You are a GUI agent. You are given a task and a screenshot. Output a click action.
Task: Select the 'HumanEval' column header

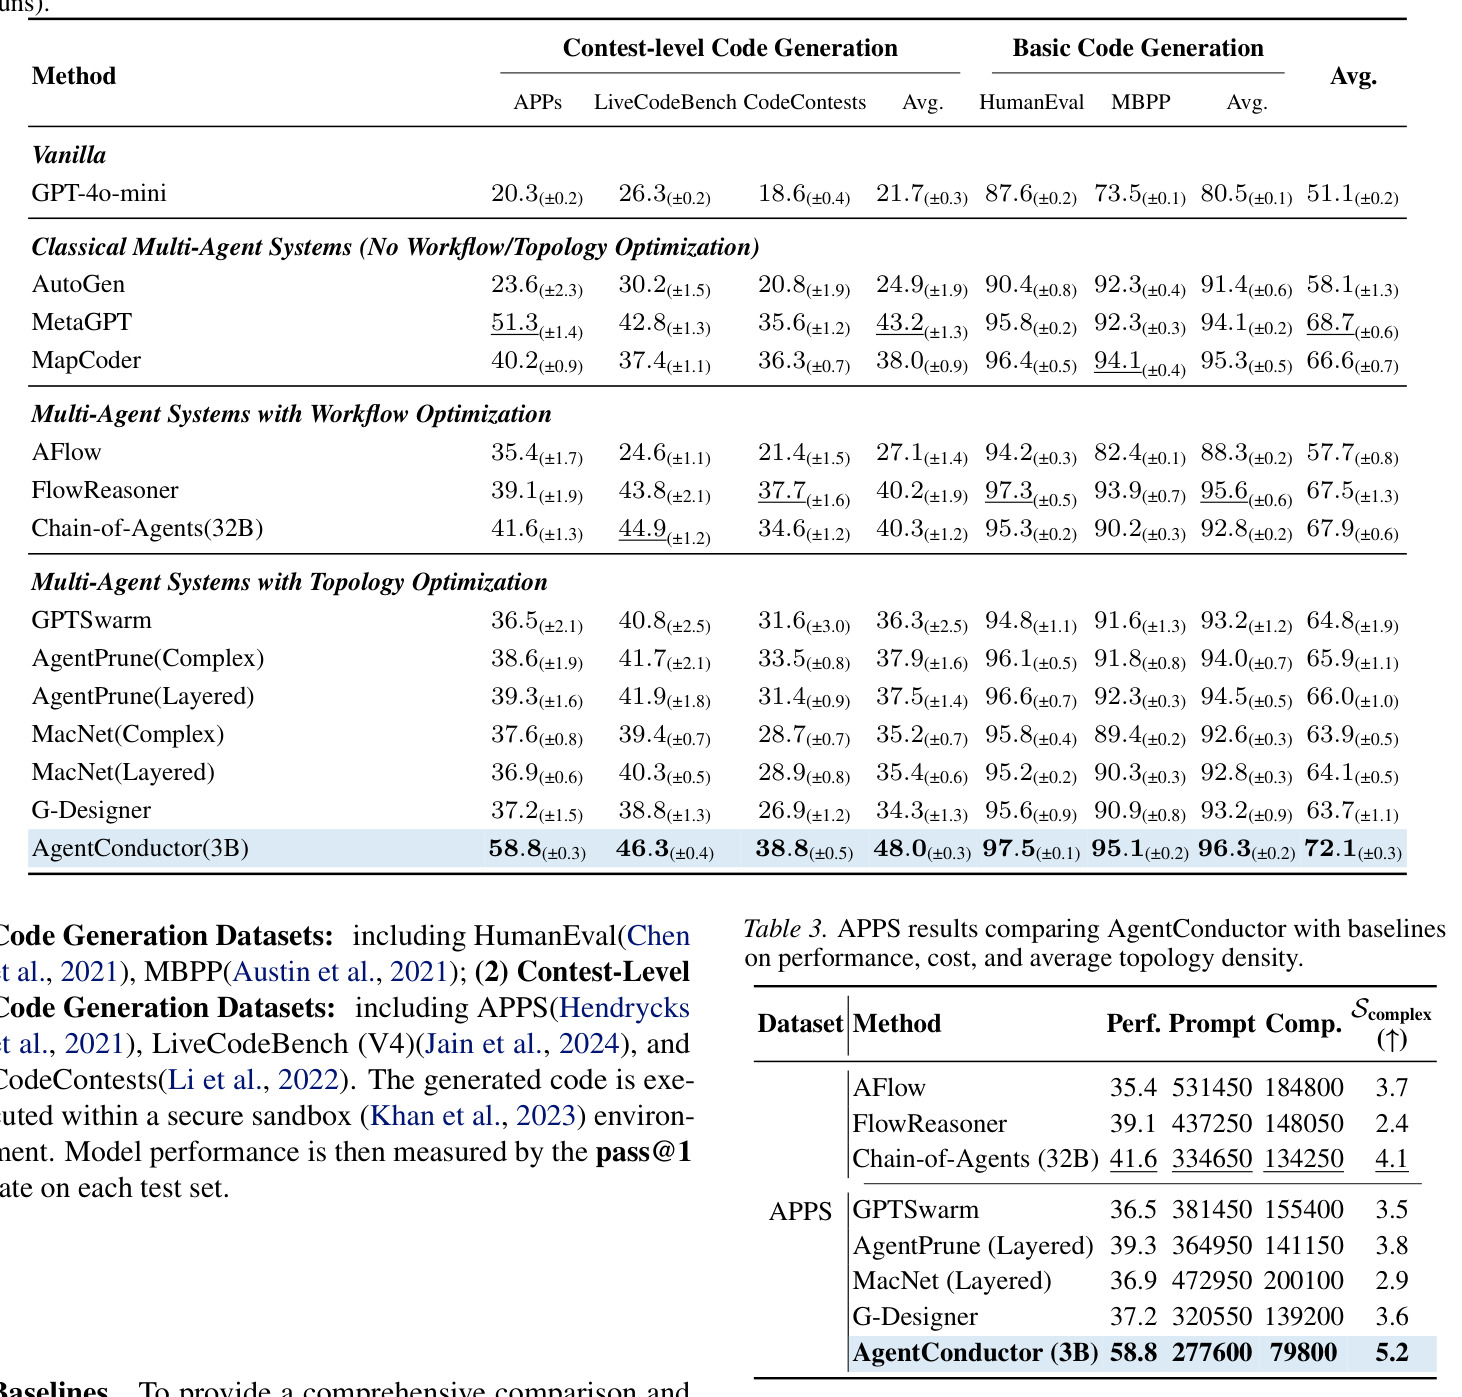click(1031, 102)
